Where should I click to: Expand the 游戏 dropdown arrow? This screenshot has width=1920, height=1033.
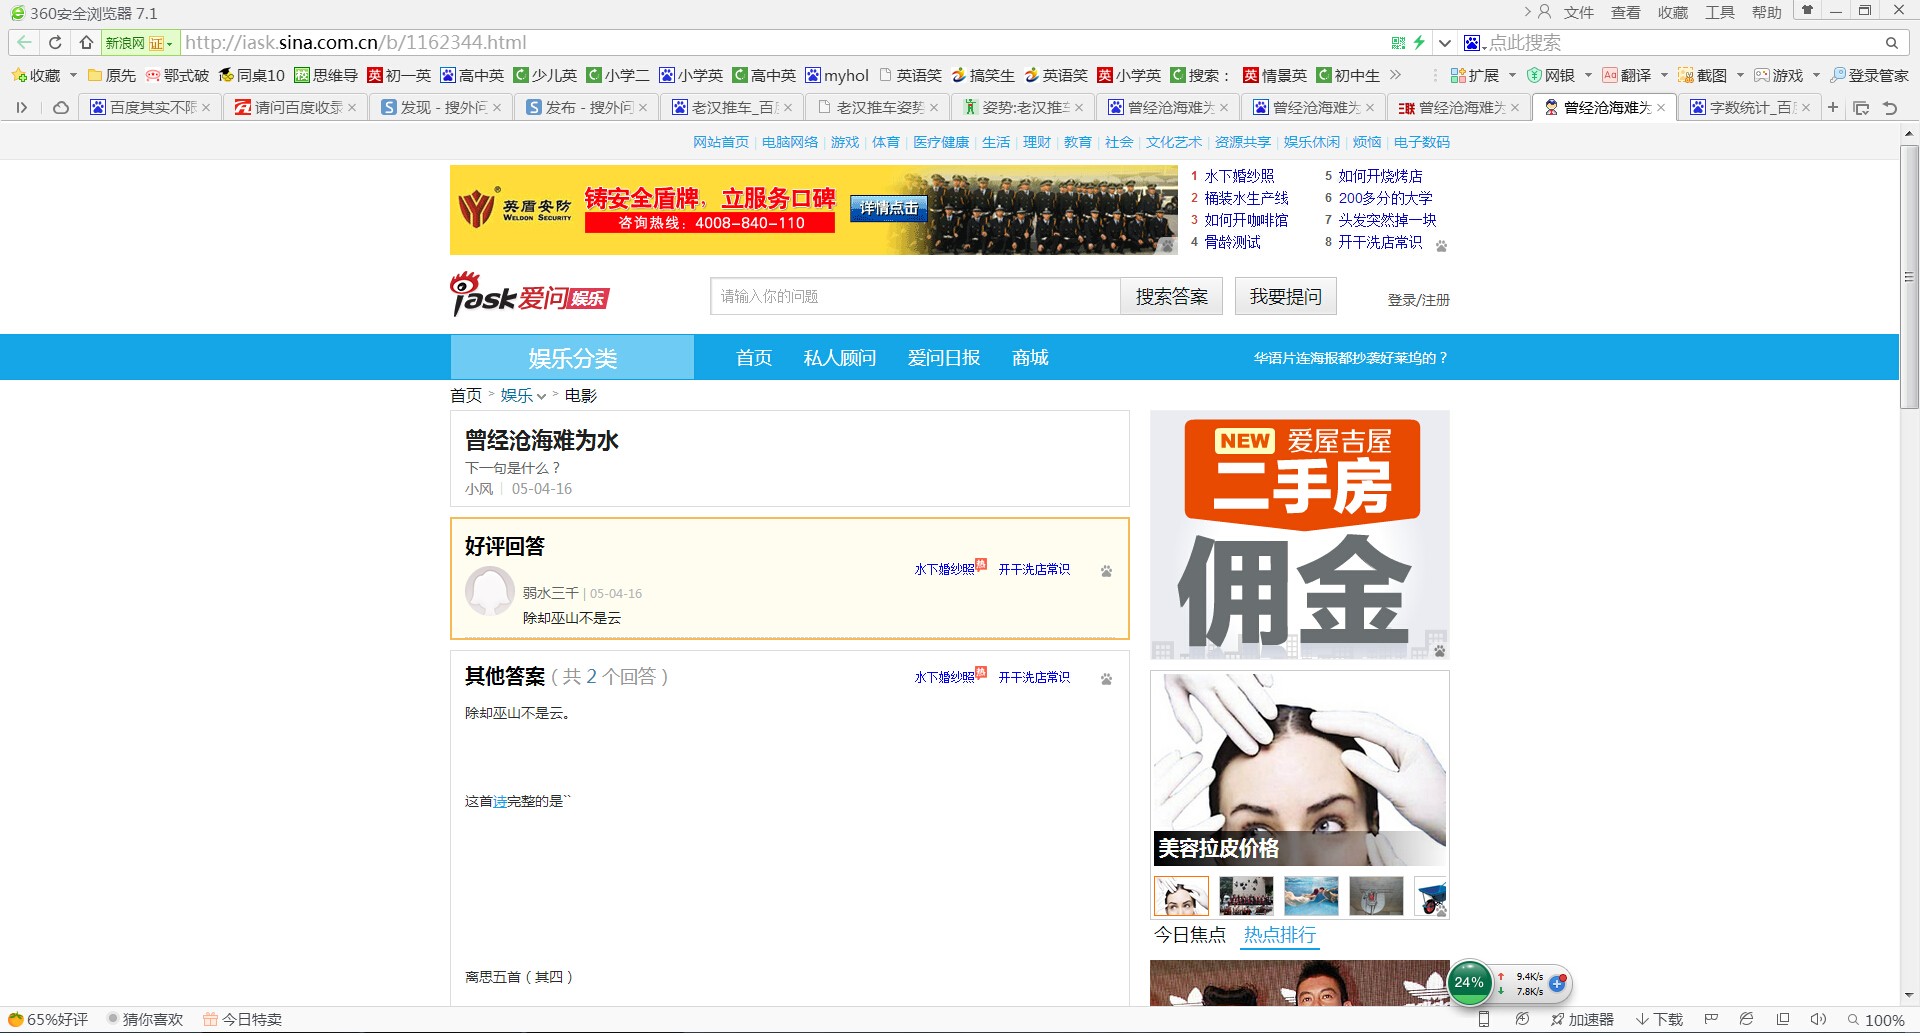1816,75
